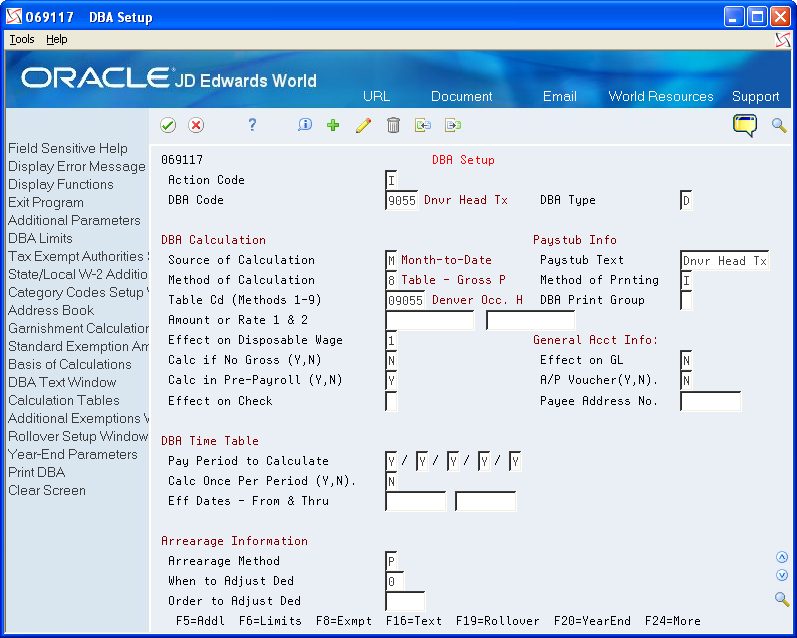
Task: Click F24=More function key text
Action: click(x=672, y=621)
